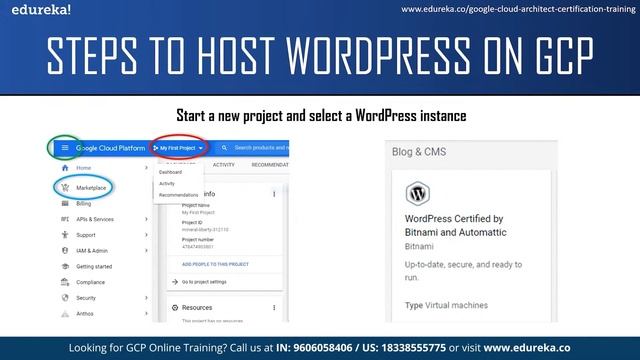Click the arrow icon before Go to project settings
640x360 pixels.
pos(175,282)
